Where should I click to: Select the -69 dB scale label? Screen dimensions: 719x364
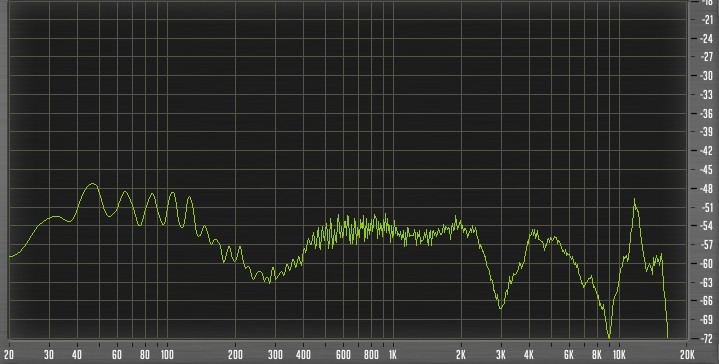tap(707, 320)
